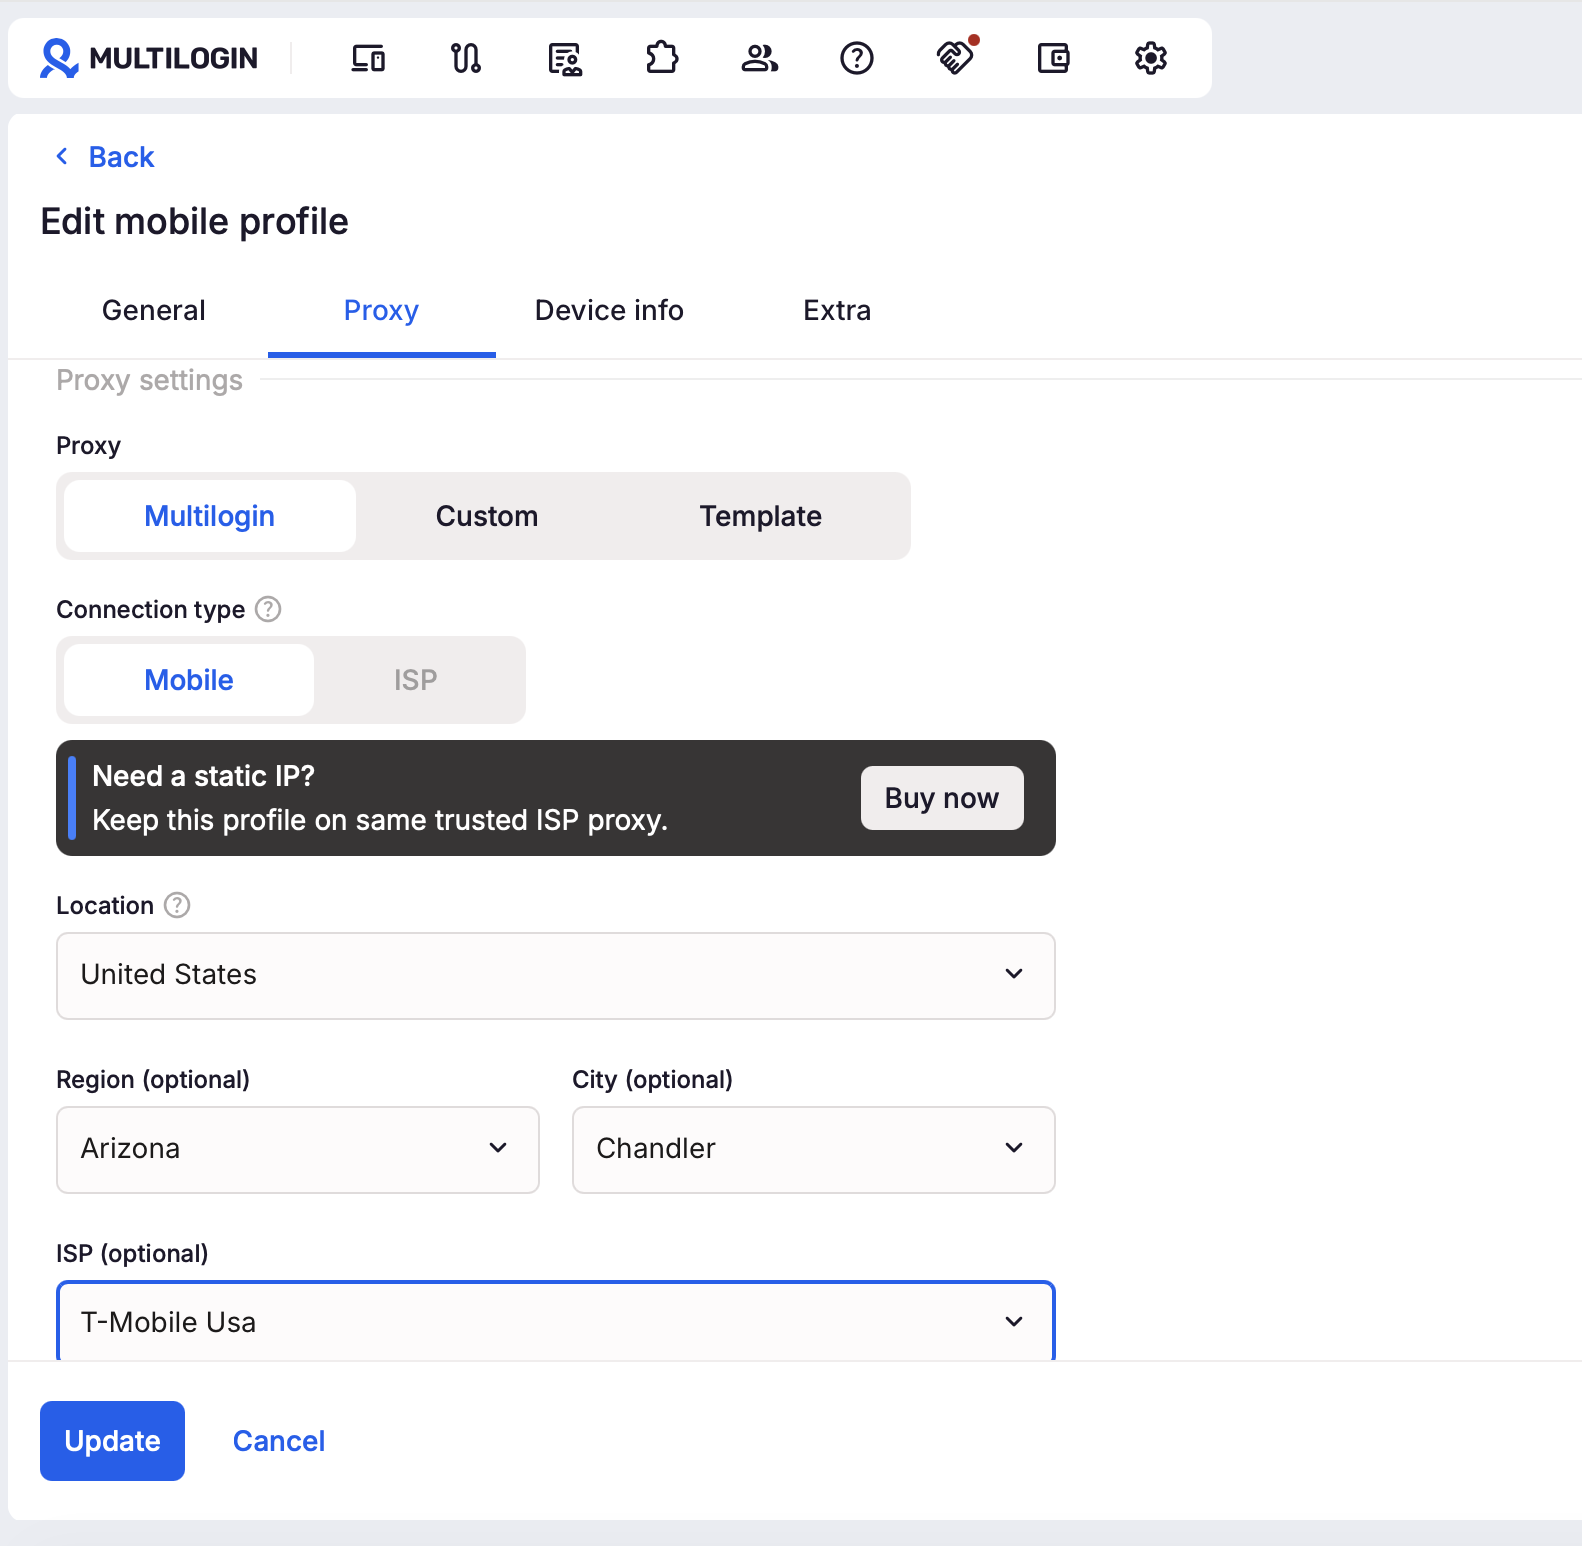Open the Location dropdown showing United States
This screenshot has height=1546, width=1582.
(556, 976)
